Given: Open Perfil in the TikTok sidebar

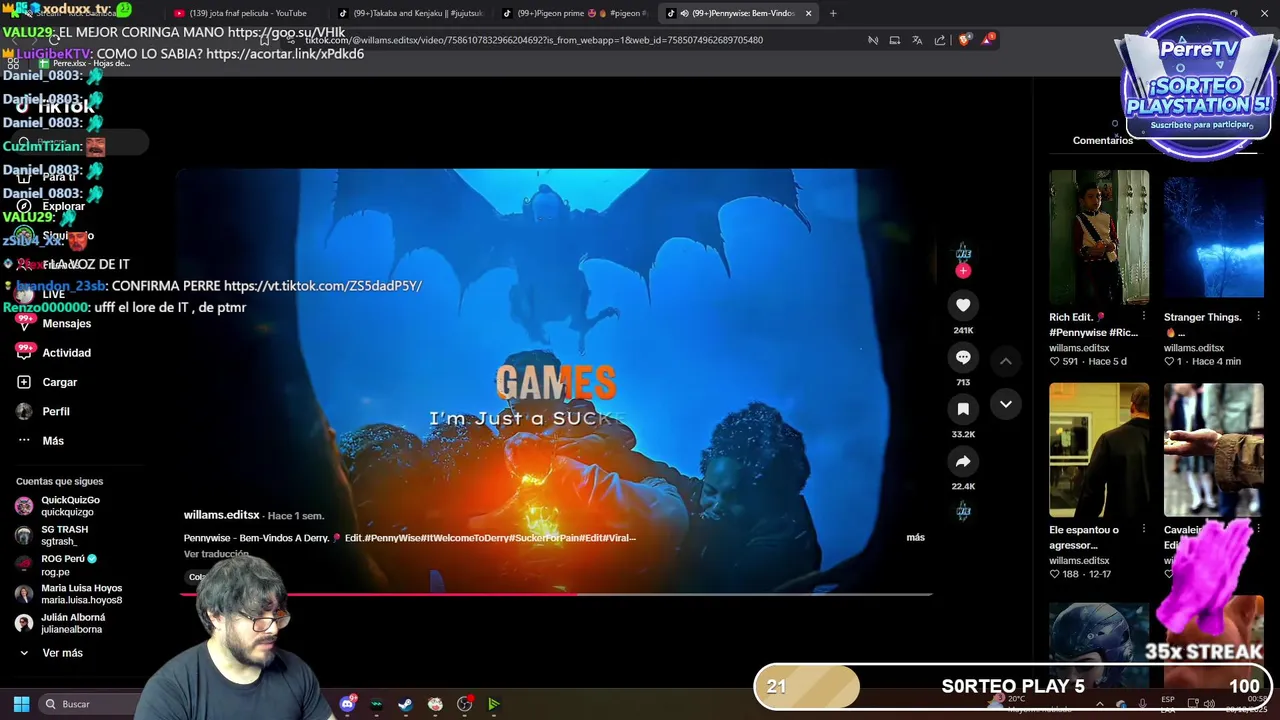Looking at the screenshot, I should [x=56, y=411].
